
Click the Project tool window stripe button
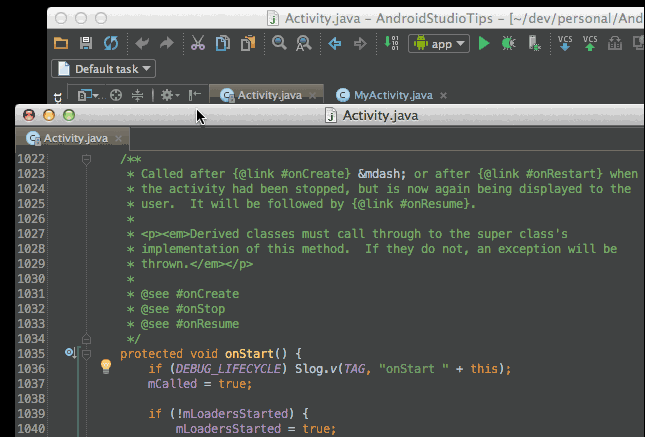click(58, 98)
